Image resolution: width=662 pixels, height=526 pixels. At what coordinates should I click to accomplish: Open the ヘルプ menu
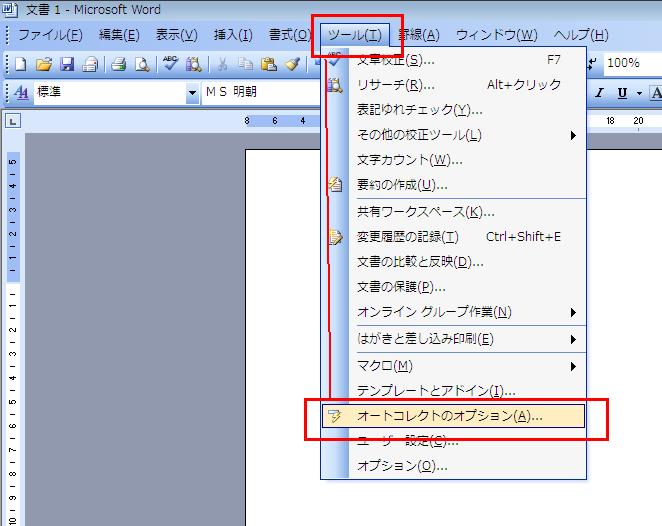click(x=581, y=35)
